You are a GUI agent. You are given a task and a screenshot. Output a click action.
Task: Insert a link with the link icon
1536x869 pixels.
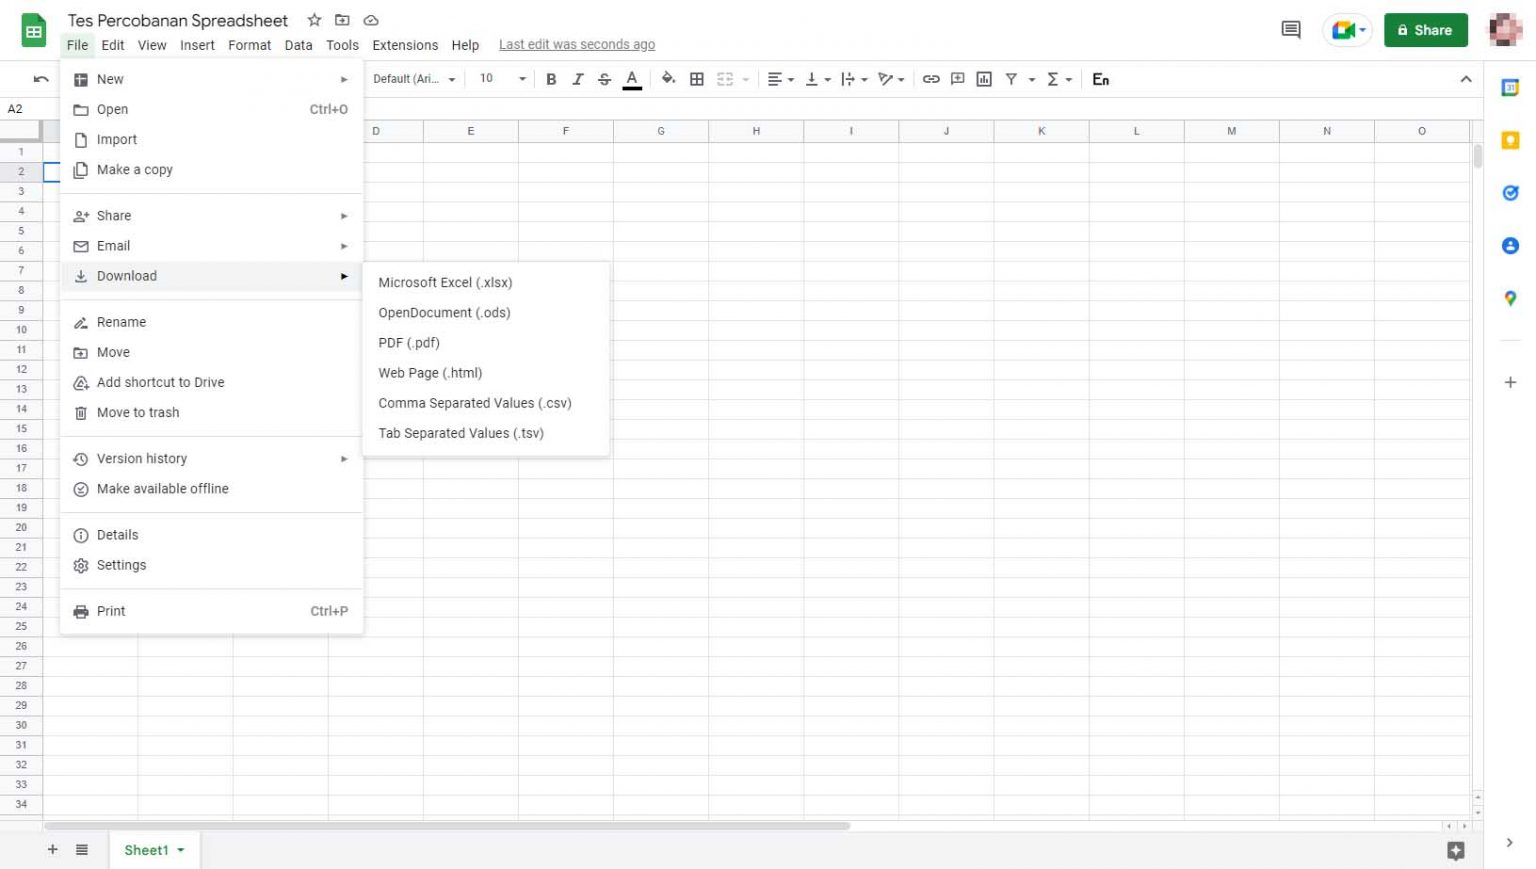pos(931,78)
